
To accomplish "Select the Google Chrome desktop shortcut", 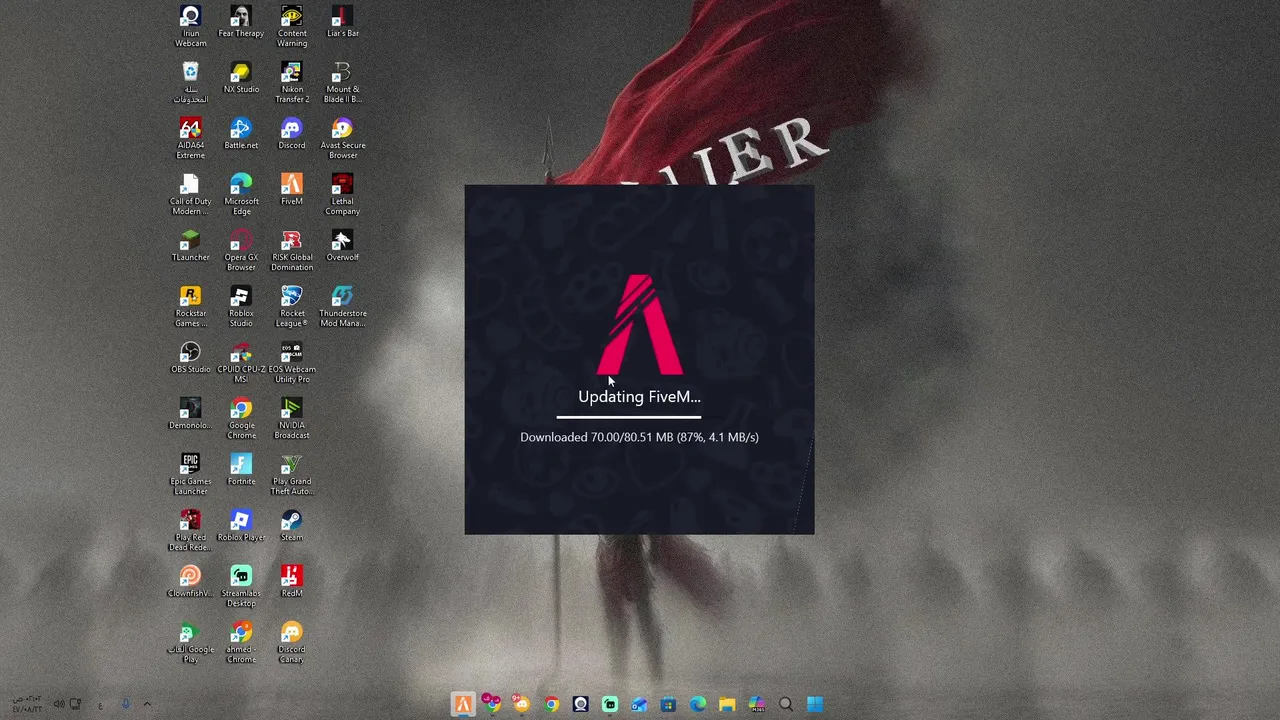I will 241,418.
